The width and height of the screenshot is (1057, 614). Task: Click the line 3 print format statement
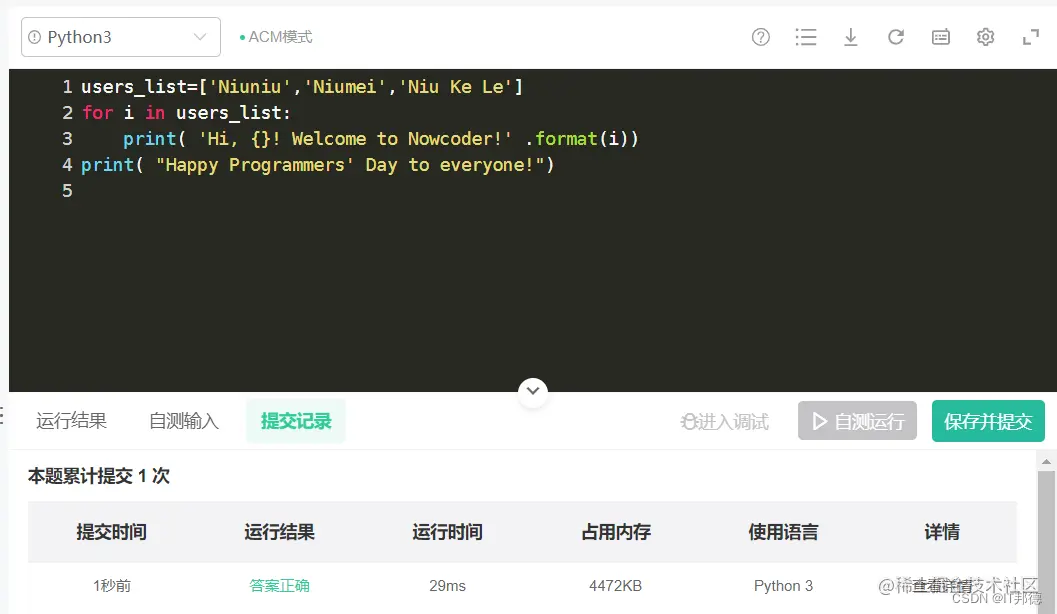pyautogui.click(x=380, y=139)
